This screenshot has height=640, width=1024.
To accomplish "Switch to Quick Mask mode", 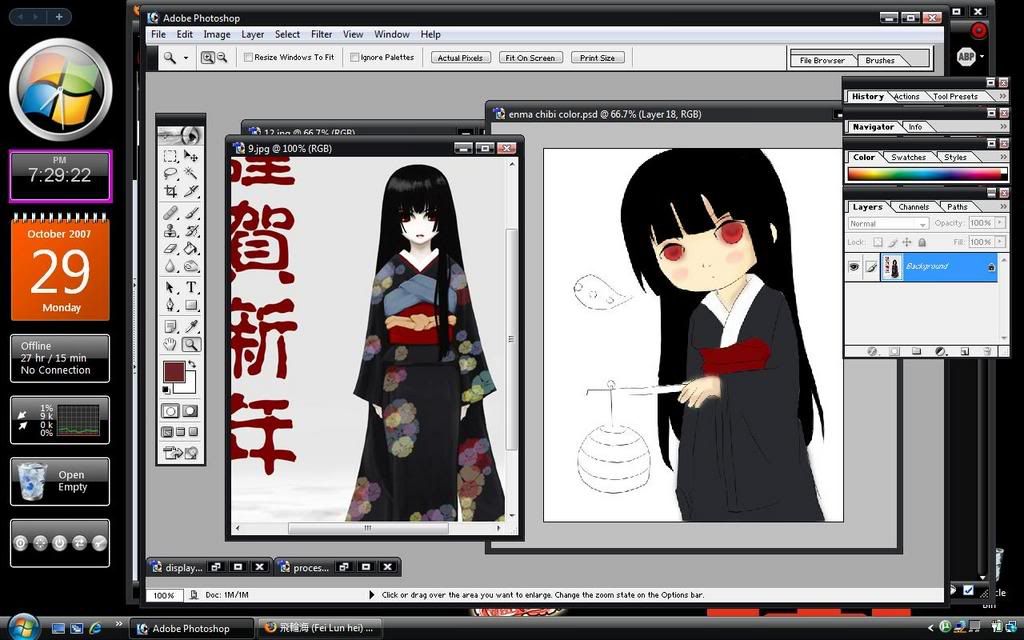I will (190, 411).
